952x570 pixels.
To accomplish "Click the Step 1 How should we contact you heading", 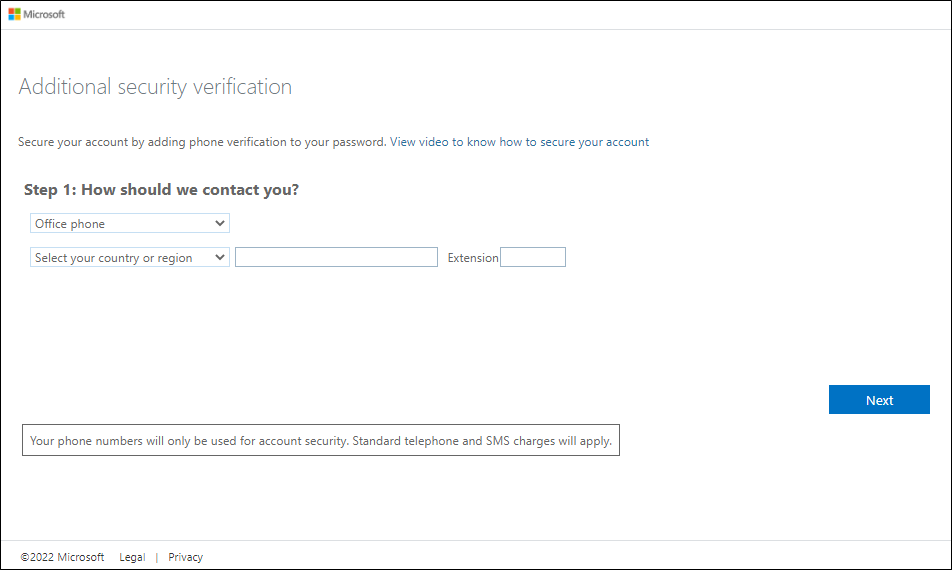I will 162,190.
